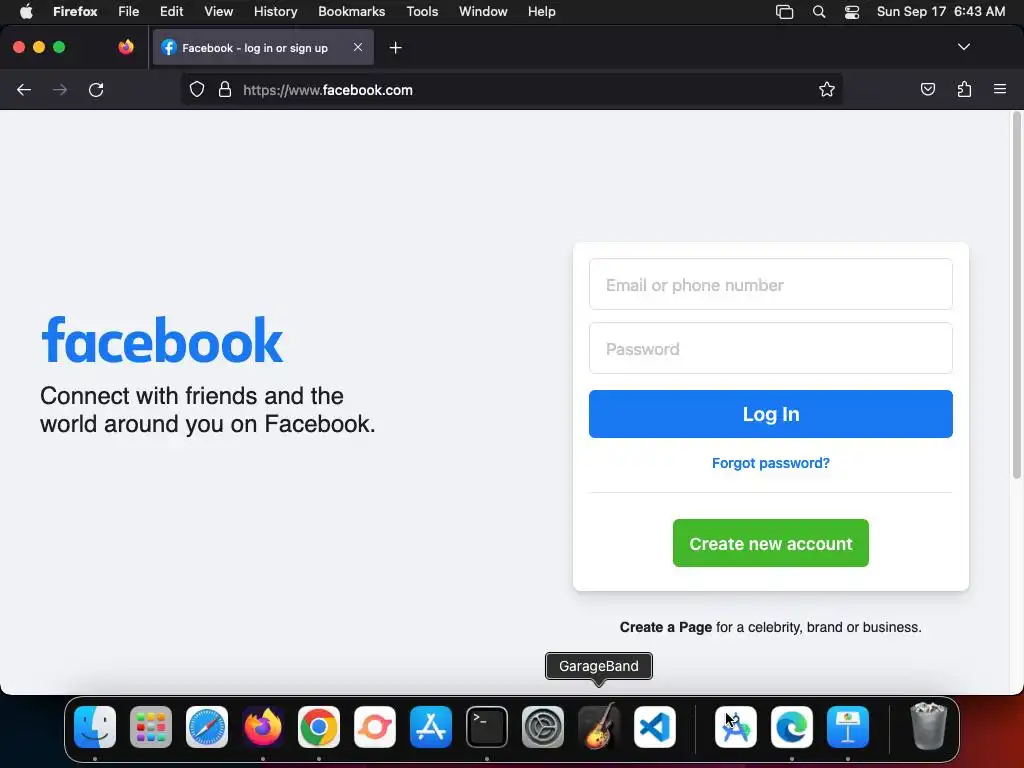This screenshot has width=1024, height=768.
Task: Open the Extensions puzzle icon
Action: [x=964, y=89]
